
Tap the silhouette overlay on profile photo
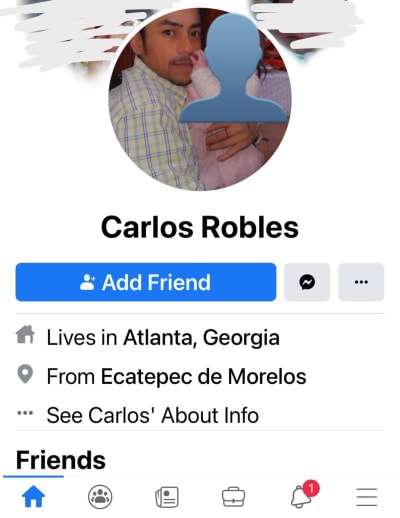[233, 68]
